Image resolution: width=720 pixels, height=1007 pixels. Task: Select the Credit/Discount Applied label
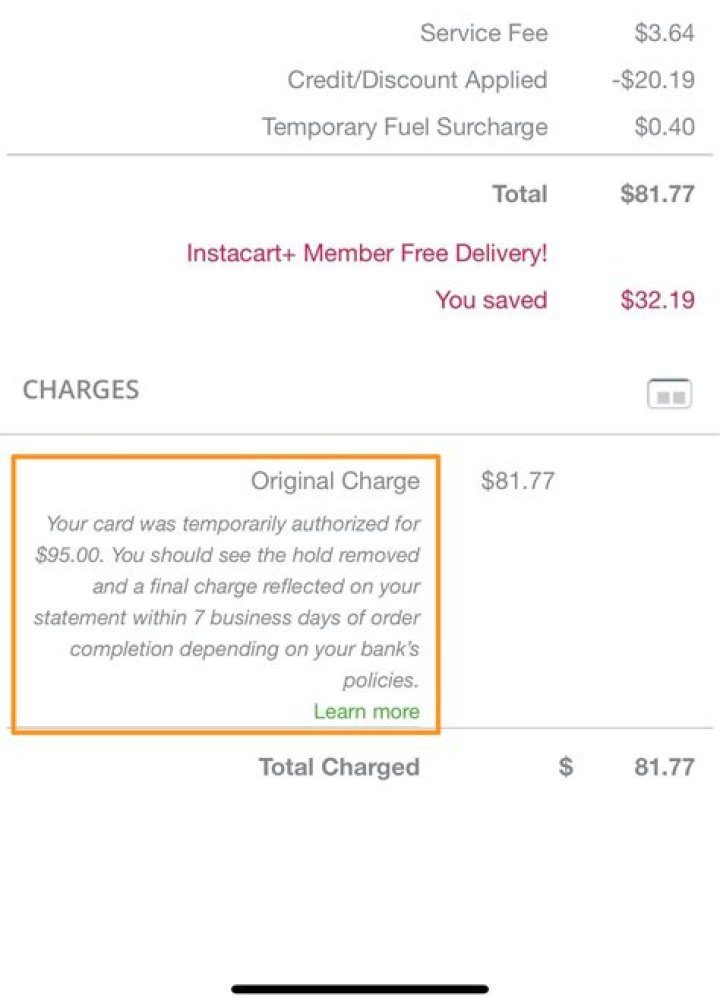coord(417,80)
